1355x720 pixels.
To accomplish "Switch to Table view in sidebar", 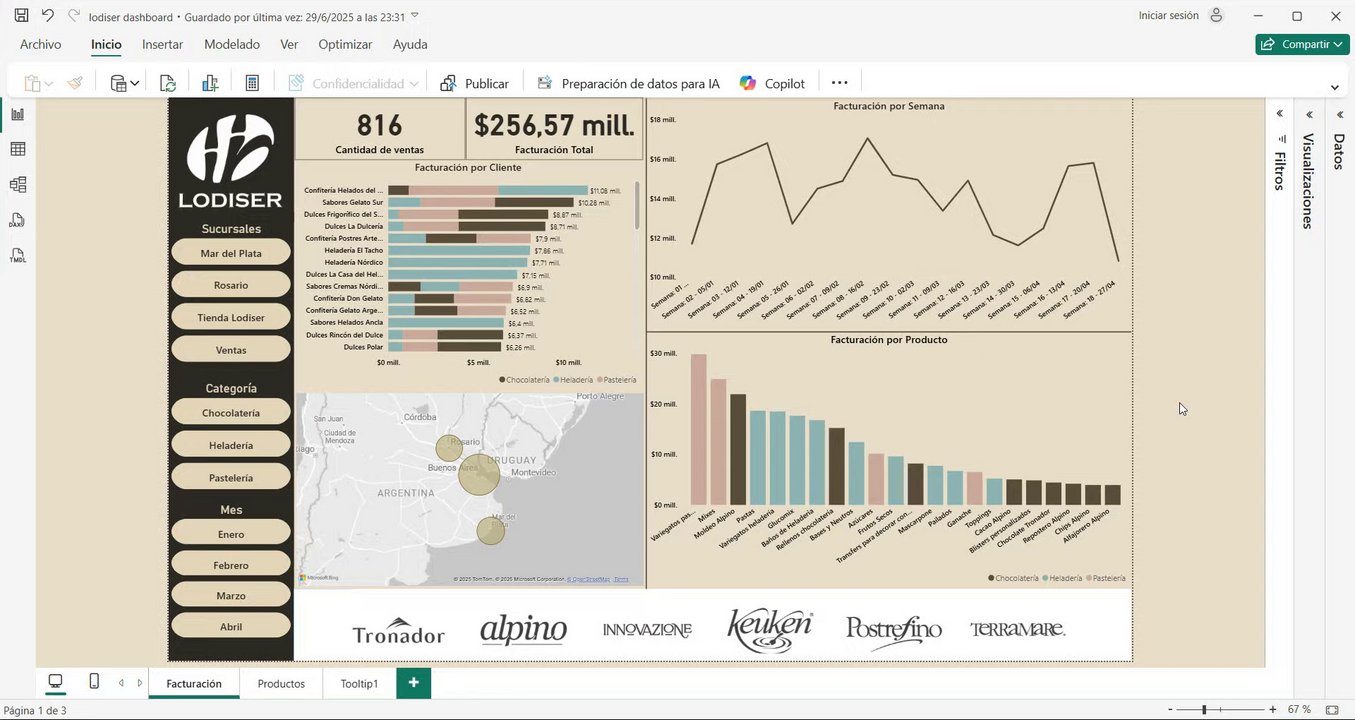I will pos(17,149).
